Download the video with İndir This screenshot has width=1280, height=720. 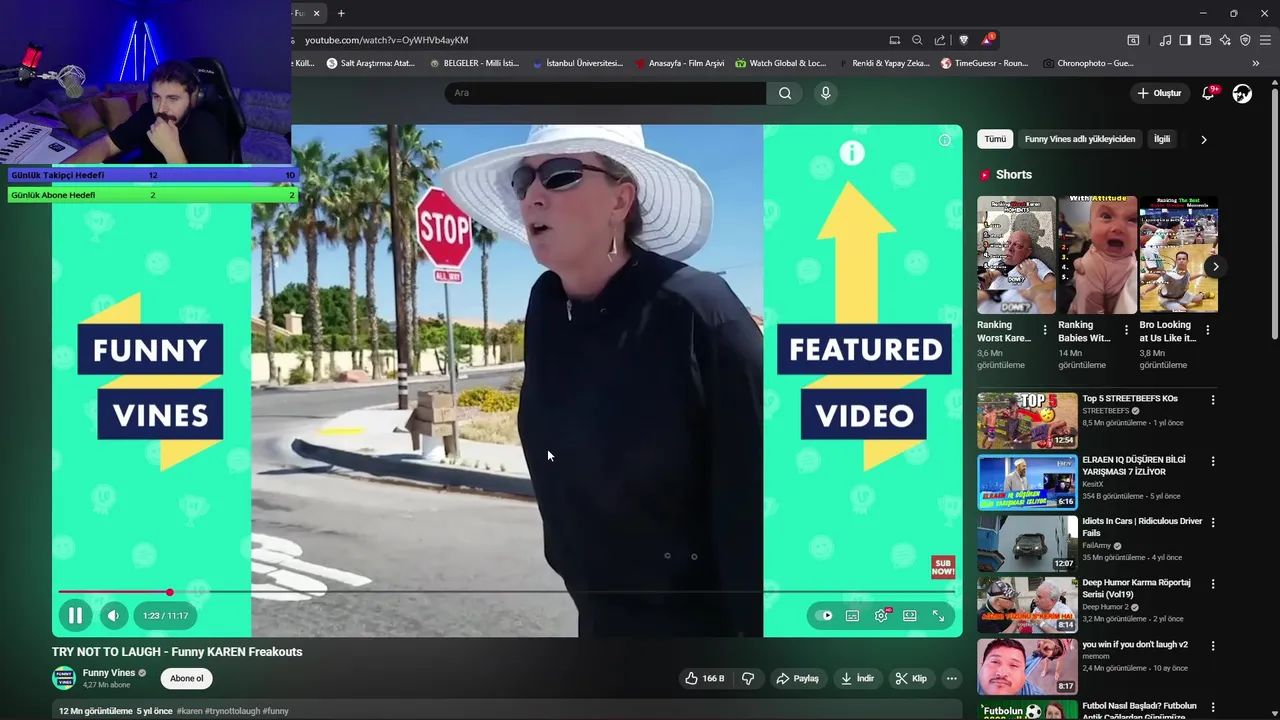click(x=857, y=678)
